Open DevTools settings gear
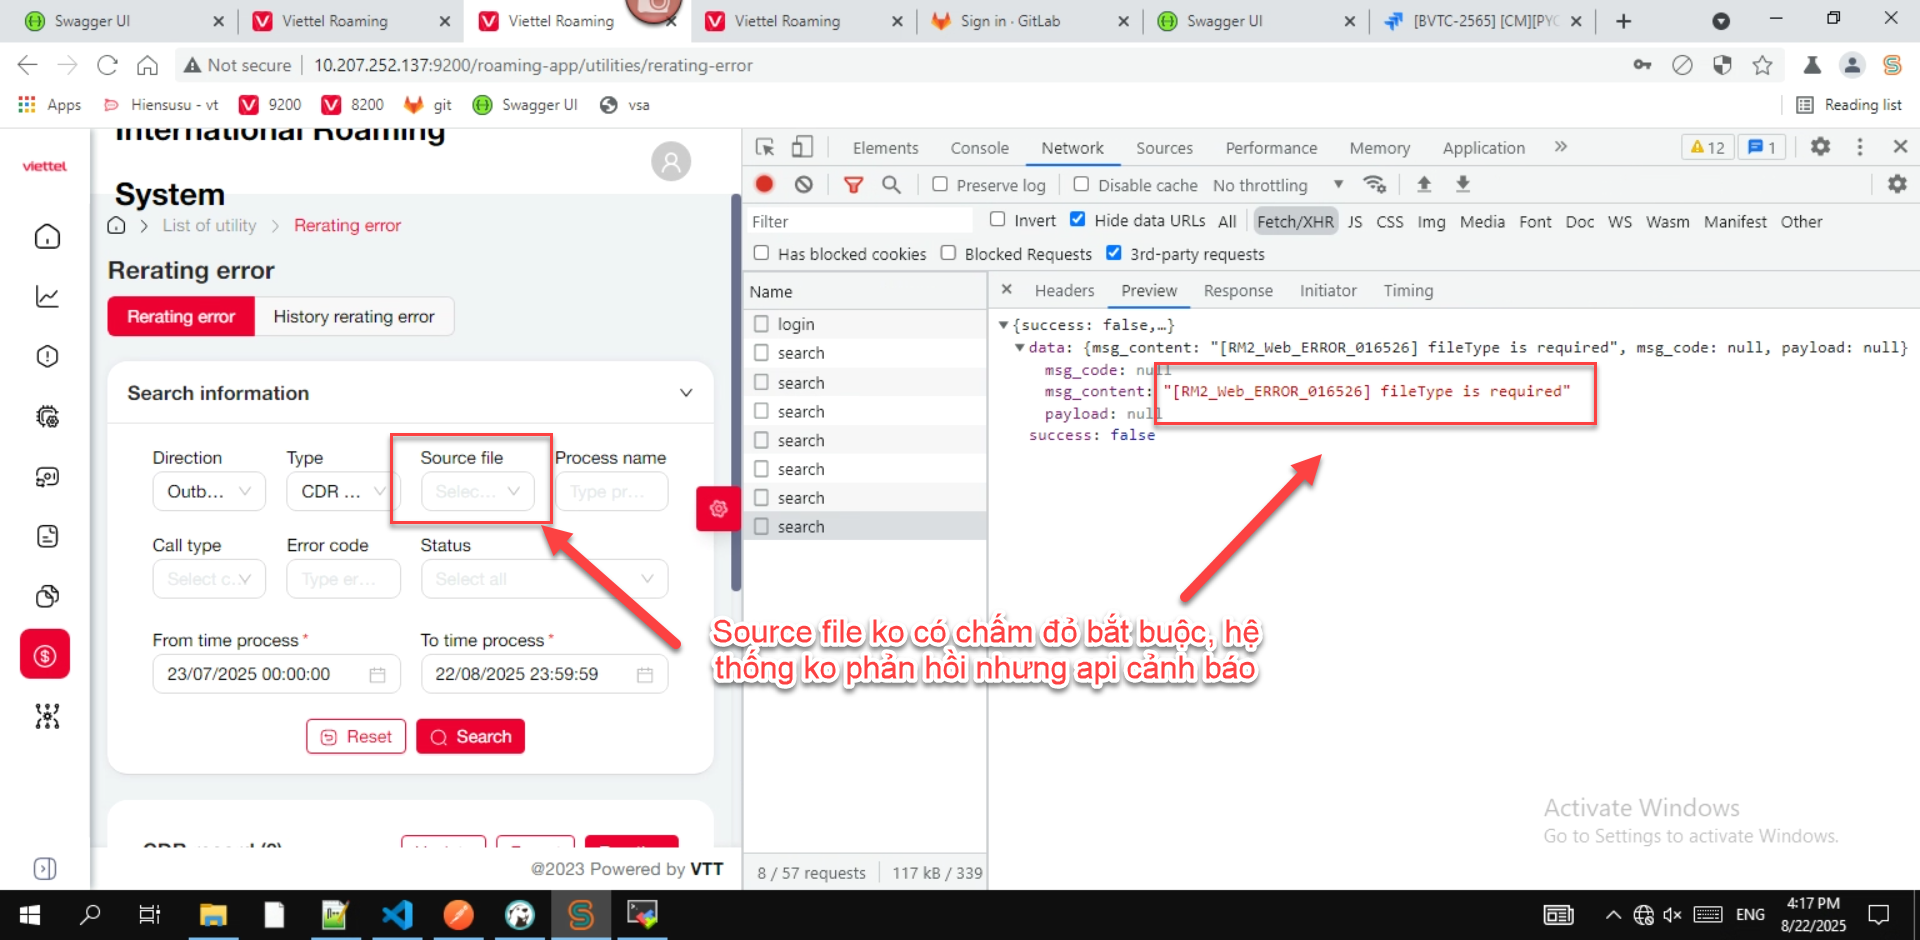The image size is (1920, 940). 1820,147
